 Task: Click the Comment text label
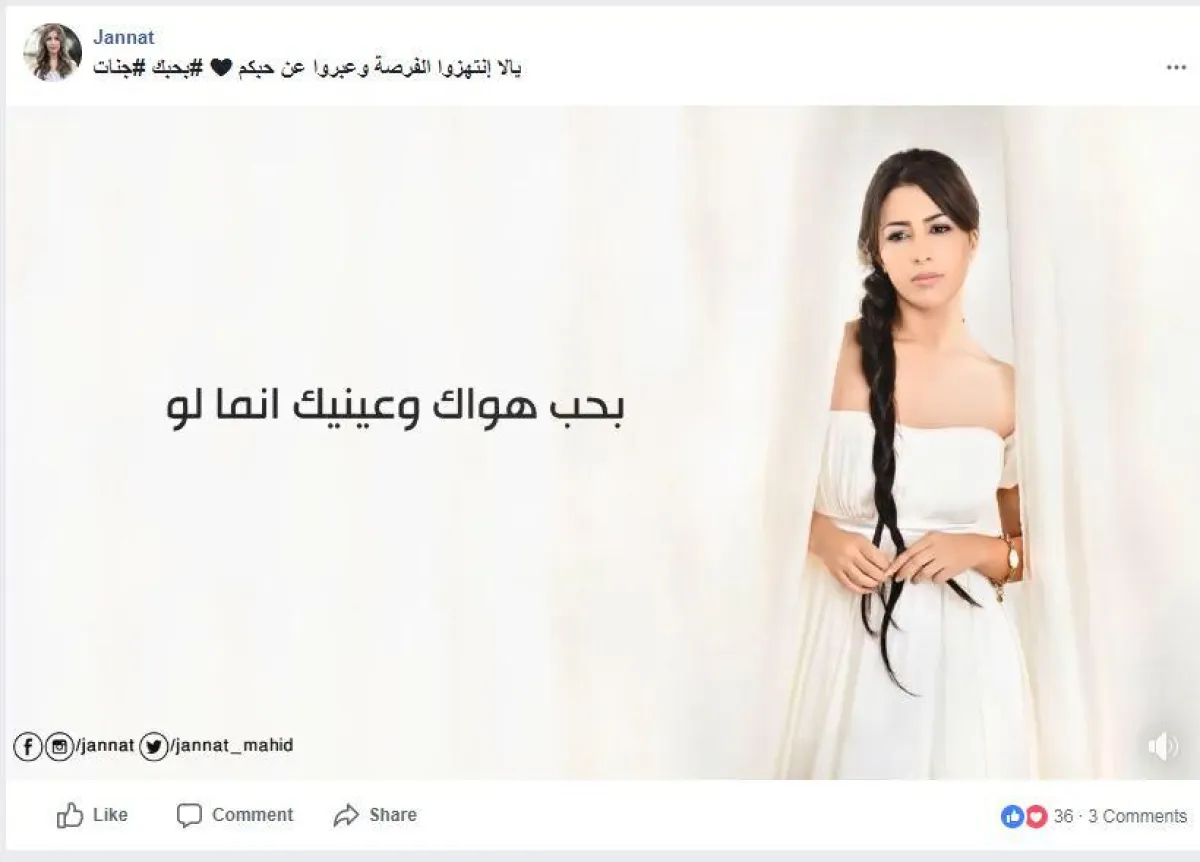click(253, 815)
